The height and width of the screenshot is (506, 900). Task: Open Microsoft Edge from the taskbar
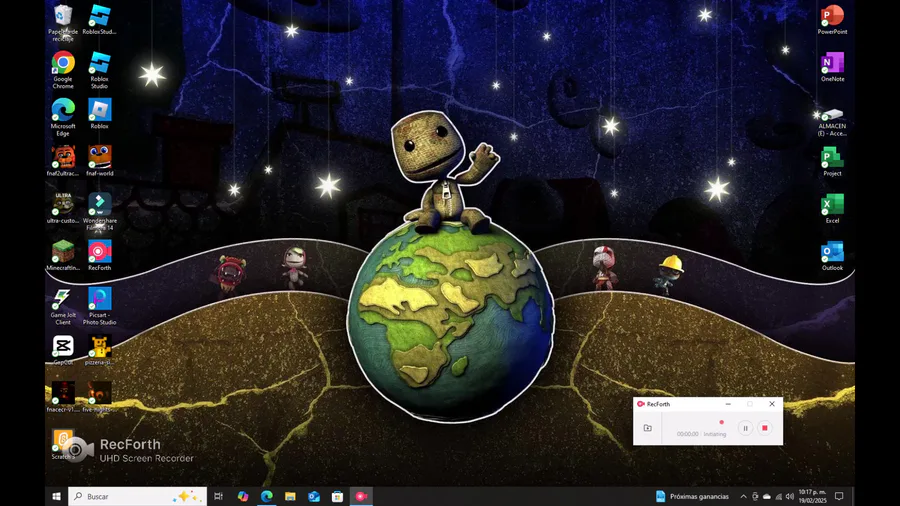pyautogui.click(x=266, y=496)
